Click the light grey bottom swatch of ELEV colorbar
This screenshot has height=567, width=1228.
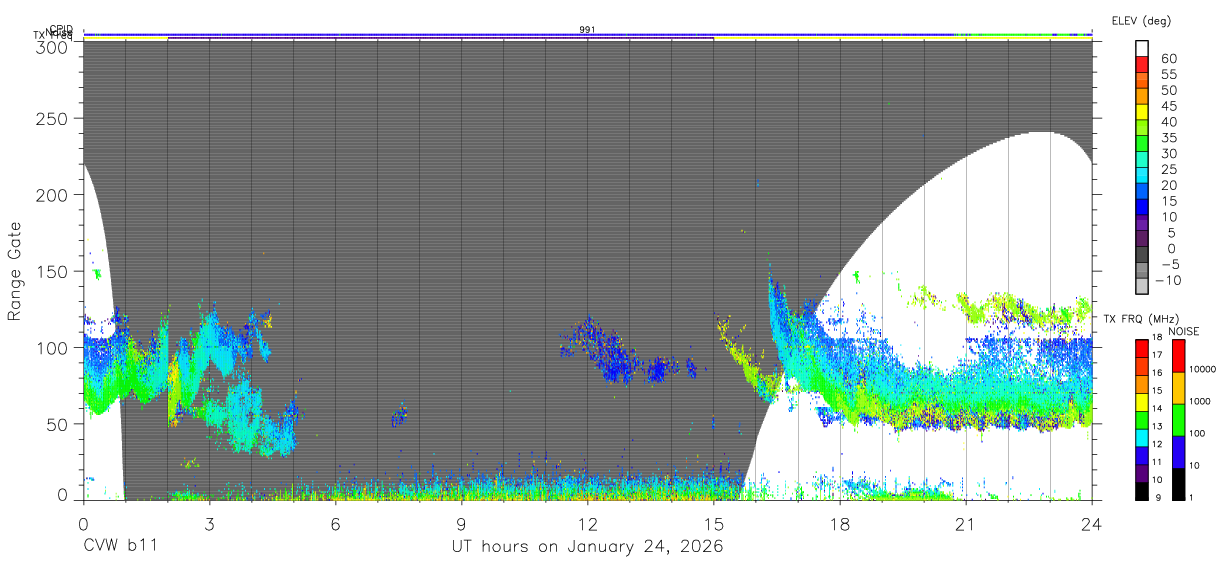click(1143, 288)
